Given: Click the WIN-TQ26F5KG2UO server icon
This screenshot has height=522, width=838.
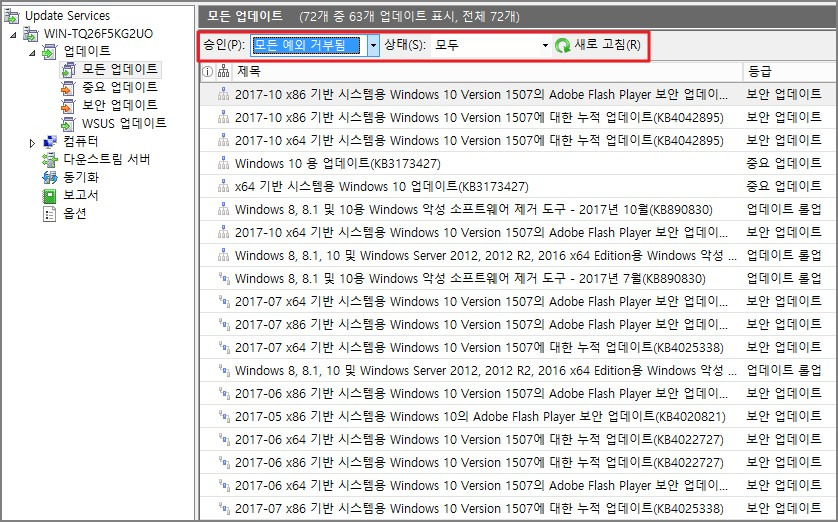Looking at the screenshot, I should [30, 35].
